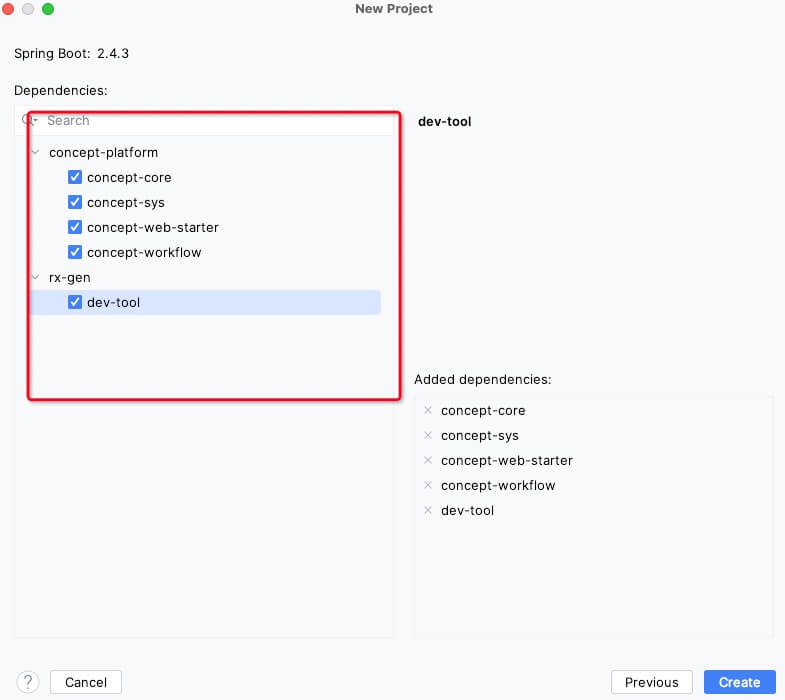Click concept-sys text in Added dependencies

(480, 436)
